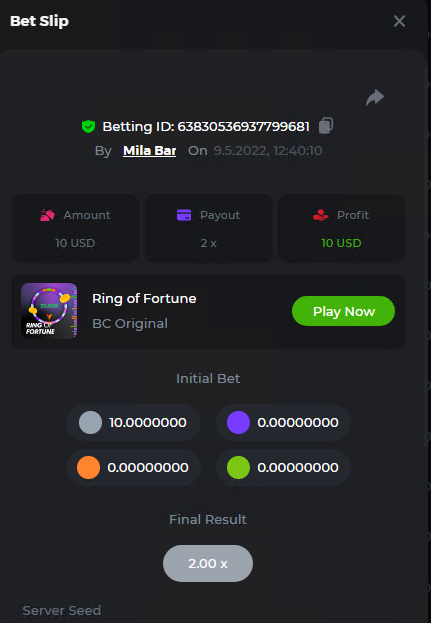Click the Betting ID number text

[x=243, y=126]
